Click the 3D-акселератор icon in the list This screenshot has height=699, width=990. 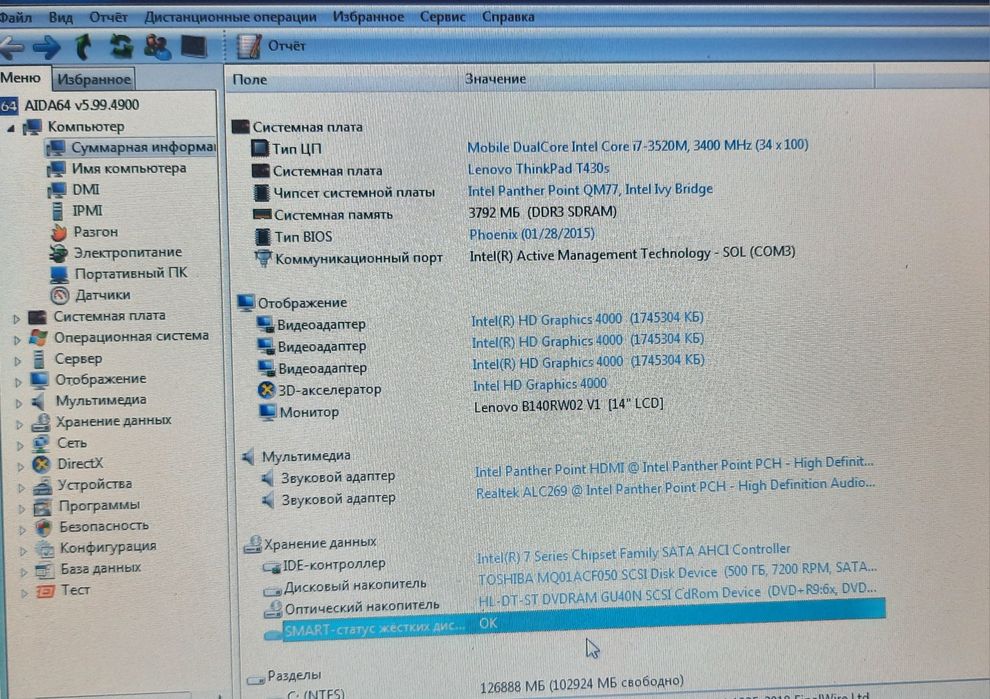[x=266, y=390]
